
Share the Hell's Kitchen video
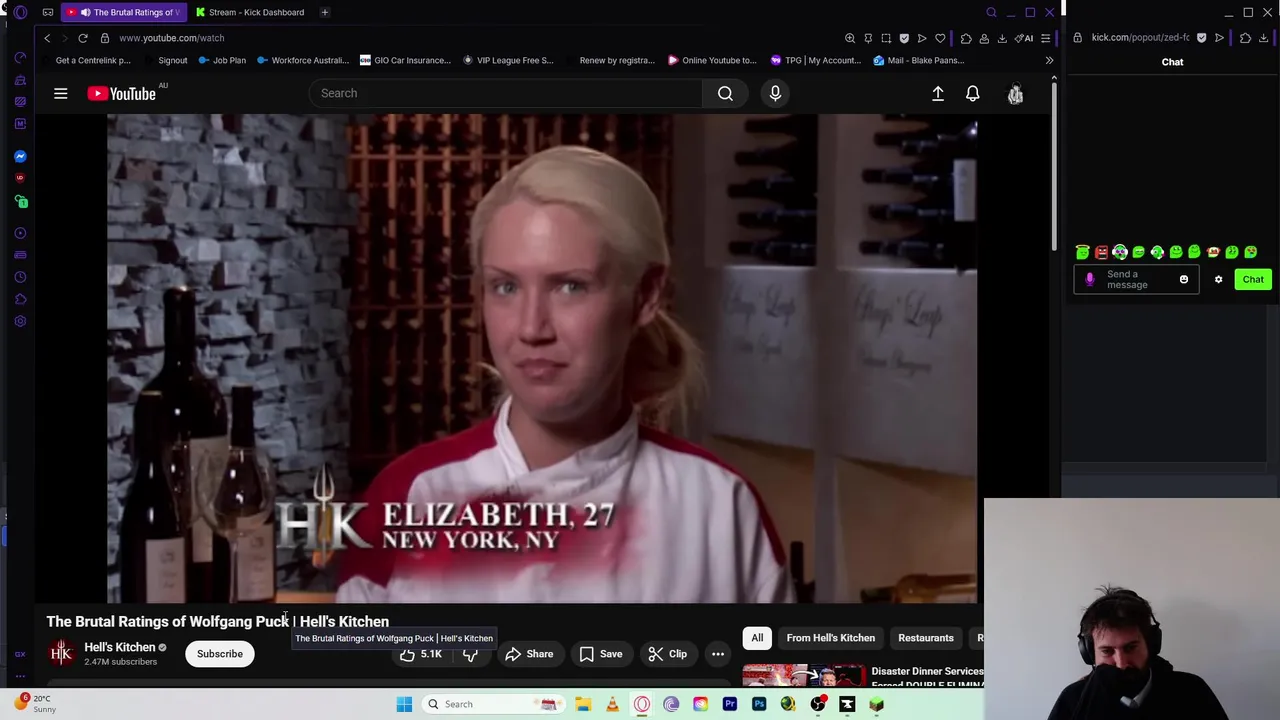(x=529, y=654)
